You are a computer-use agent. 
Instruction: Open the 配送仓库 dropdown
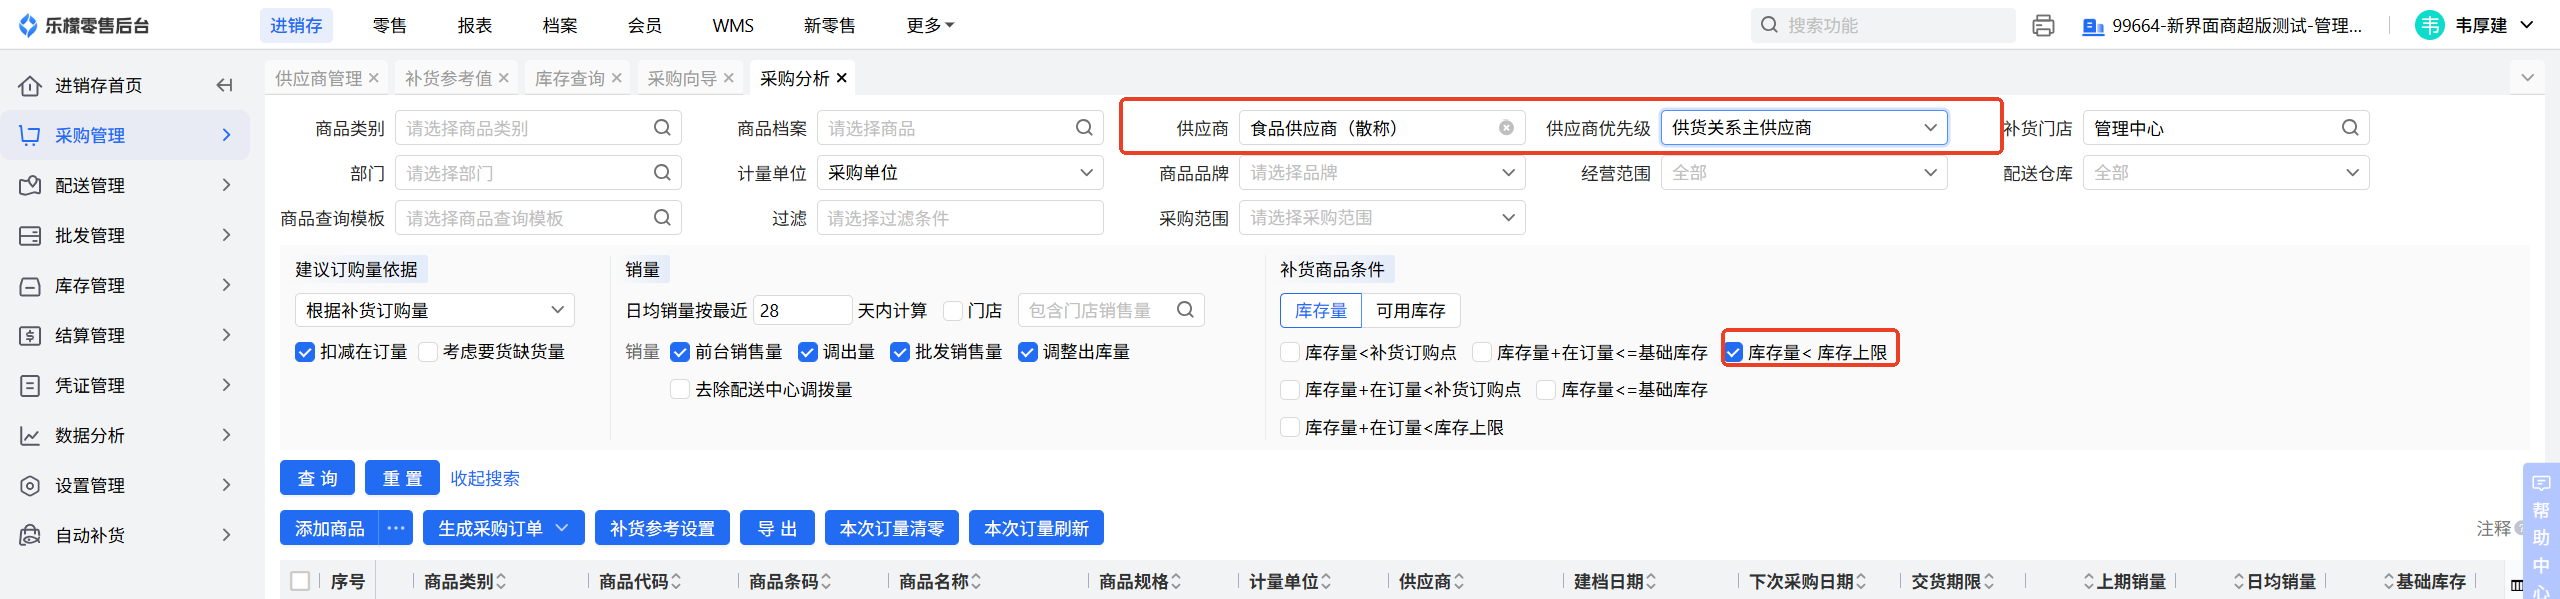(2226, 173)
